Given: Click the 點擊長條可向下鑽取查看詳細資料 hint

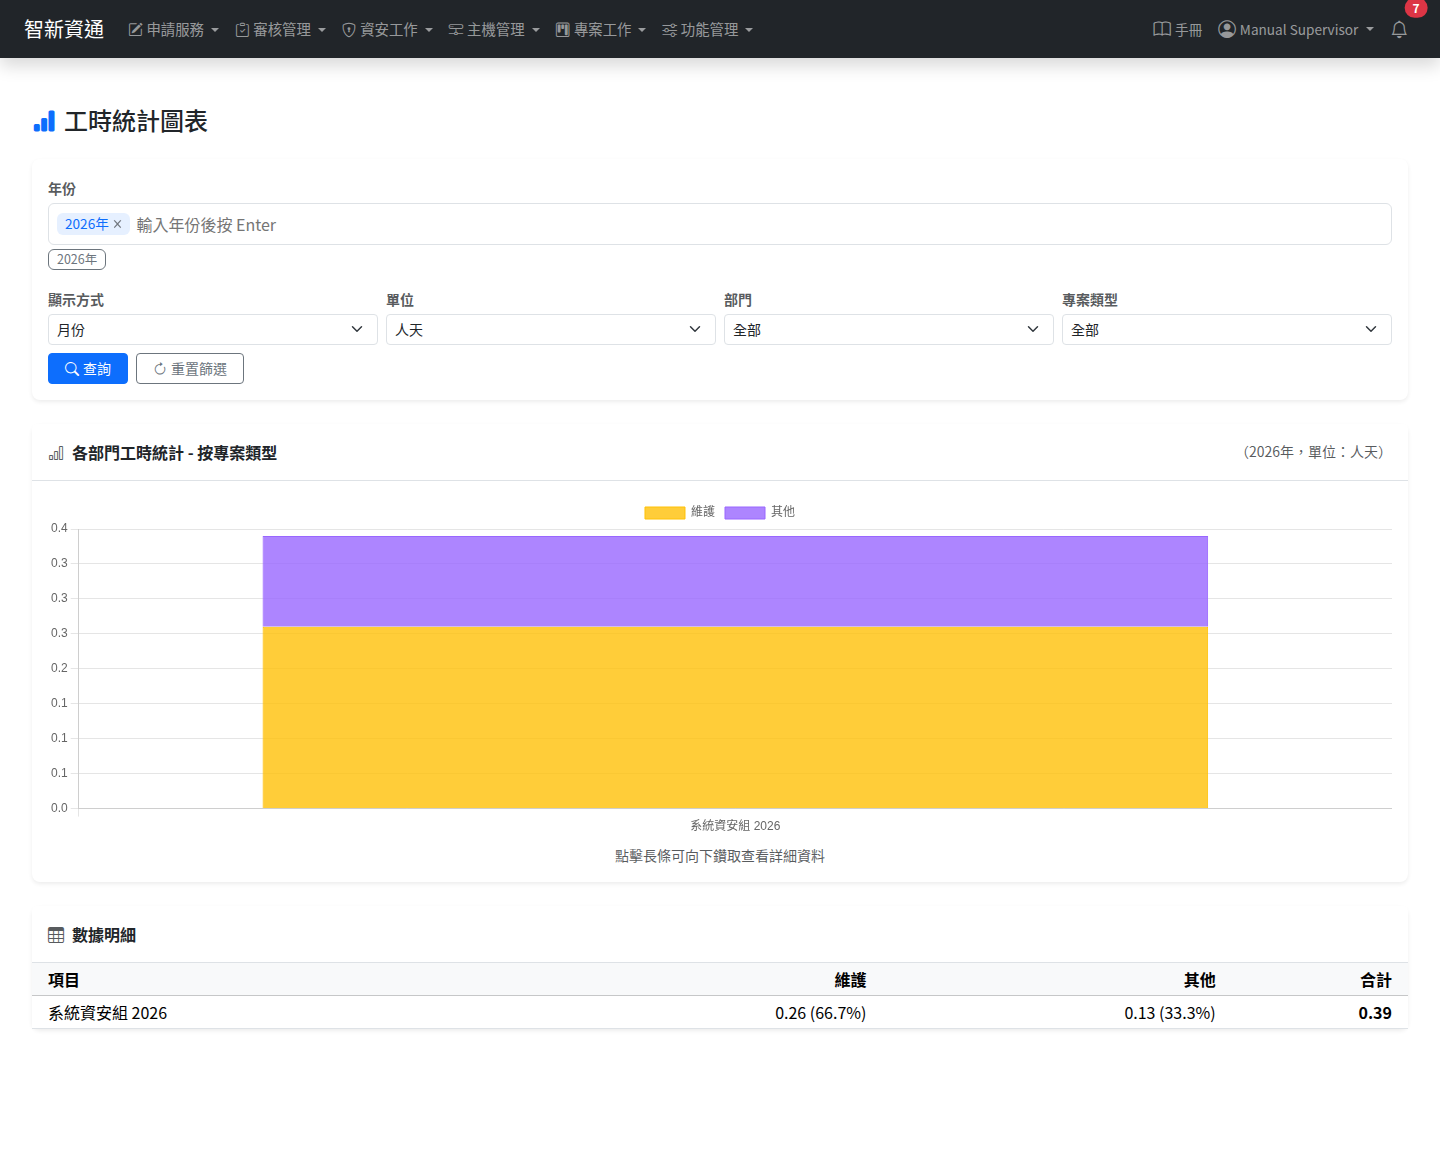Looking at the screenshot, I should pyautogui.click(x=720, y=856).
